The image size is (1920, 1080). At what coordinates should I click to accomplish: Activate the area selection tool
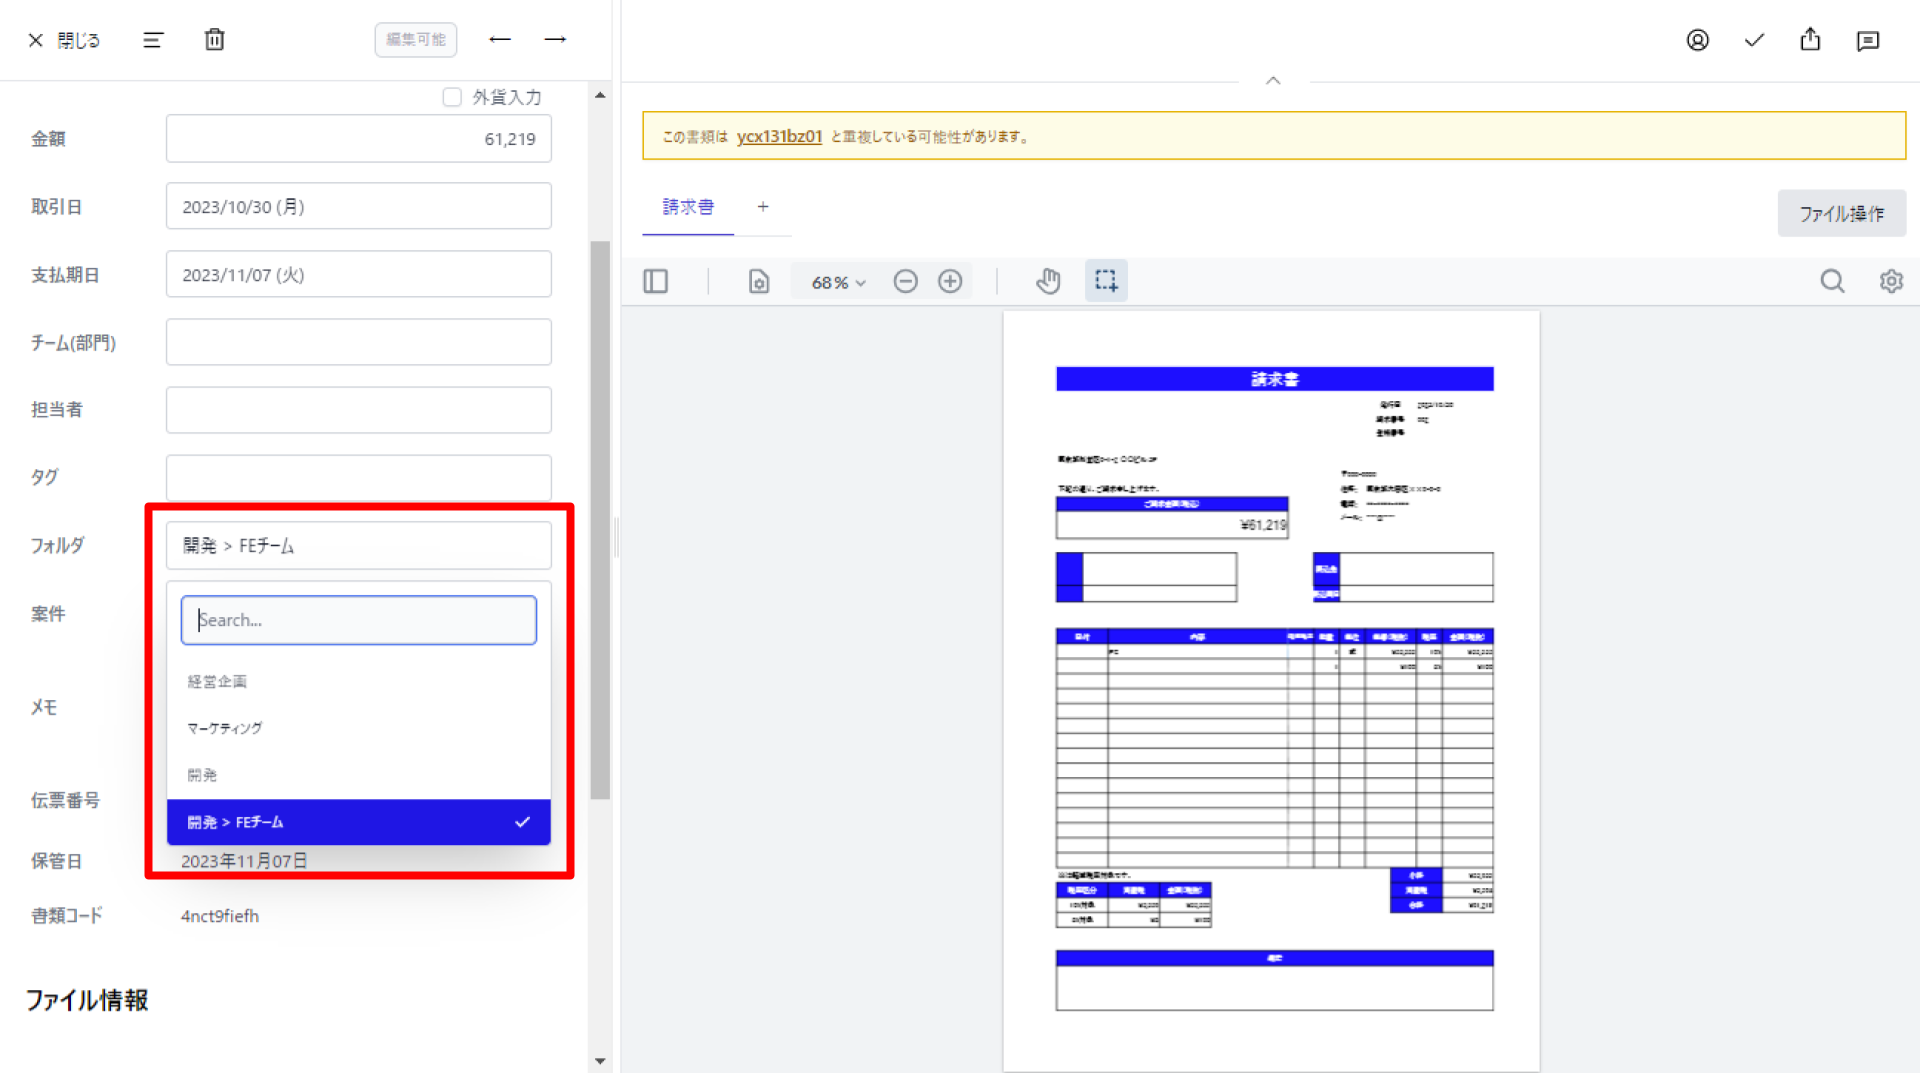pos(1106,281)
